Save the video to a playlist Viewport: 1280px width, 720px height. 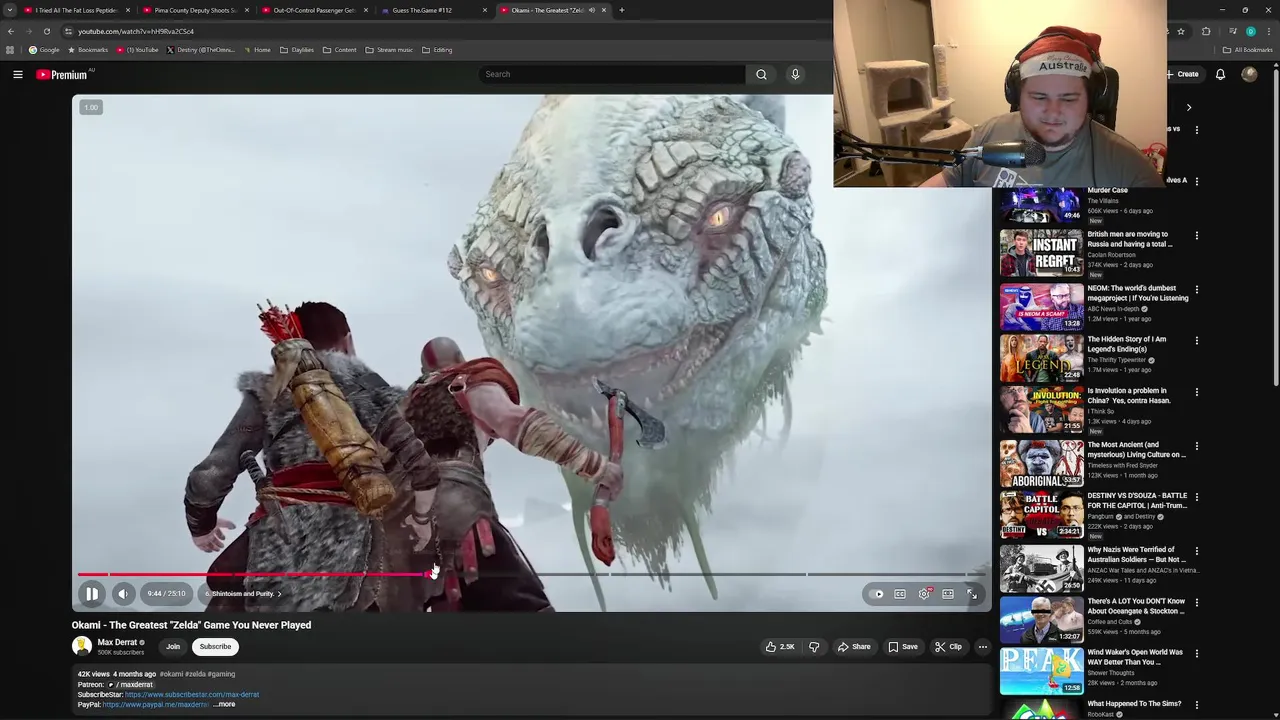pos(902,647)
